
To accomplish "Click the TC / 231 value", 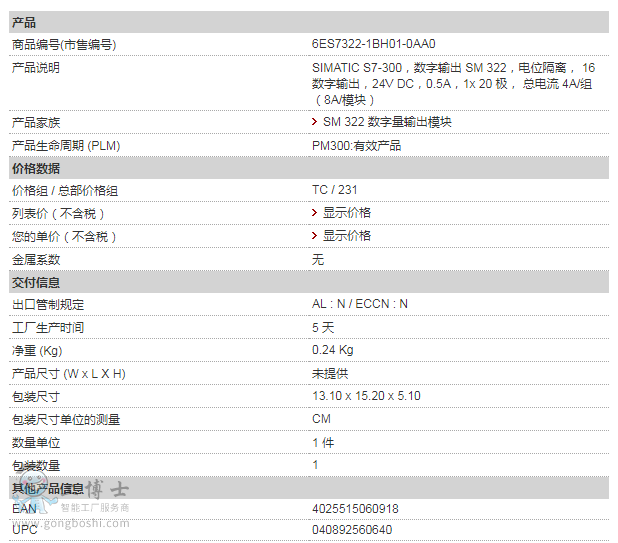I will (335, 190).
